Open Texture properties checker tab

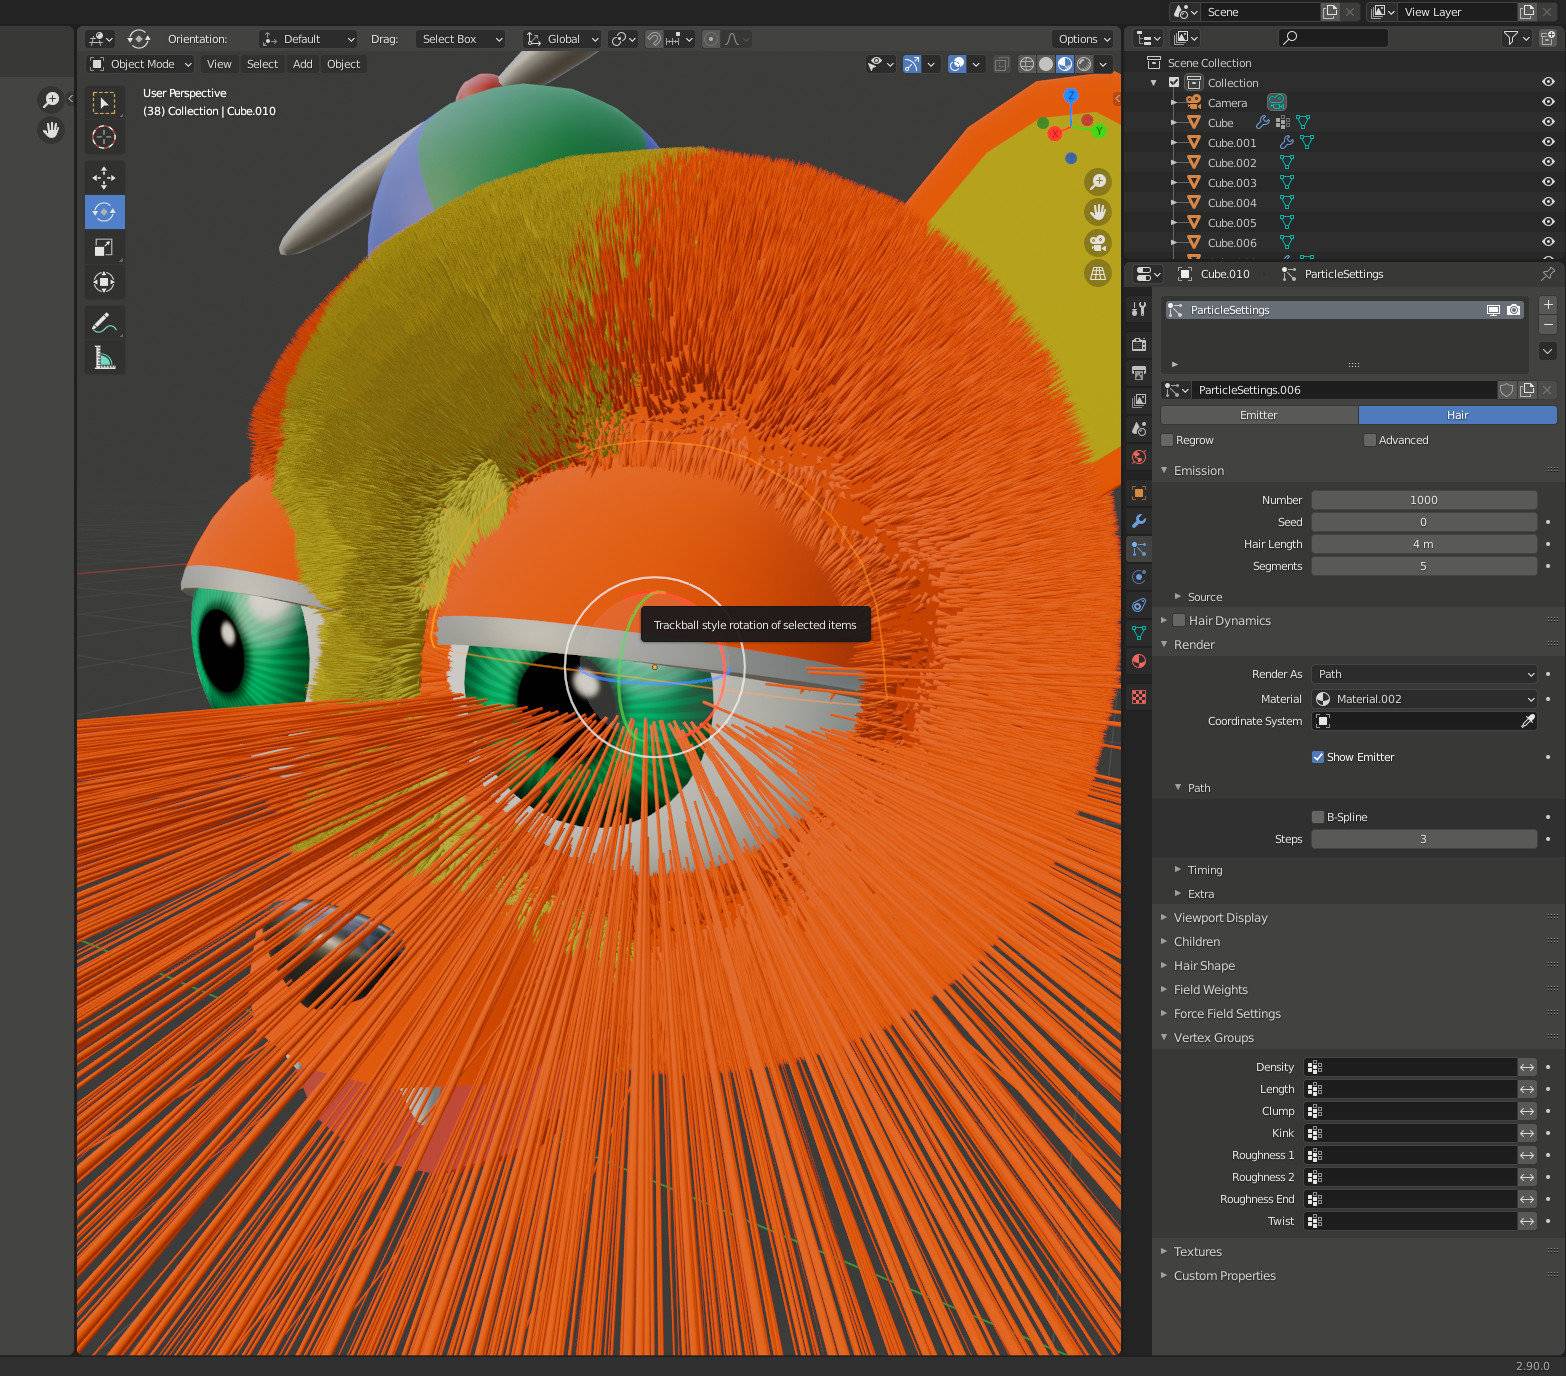point(1138,697)
